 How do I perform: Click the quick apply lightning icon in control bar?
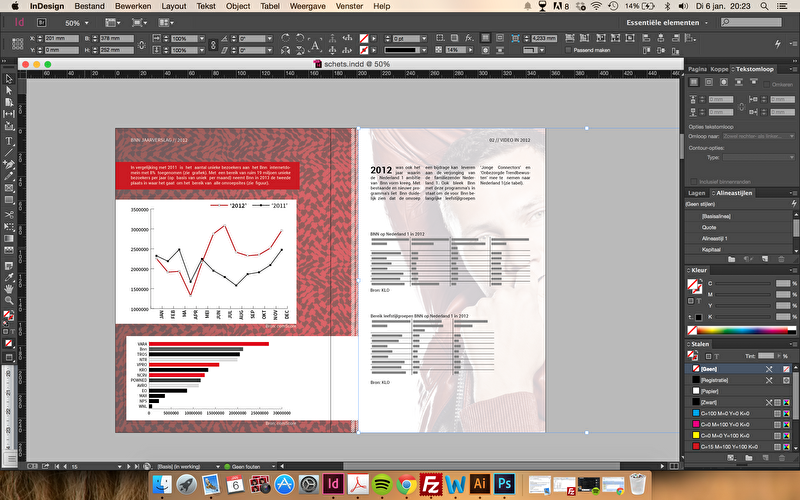point(778,44)
